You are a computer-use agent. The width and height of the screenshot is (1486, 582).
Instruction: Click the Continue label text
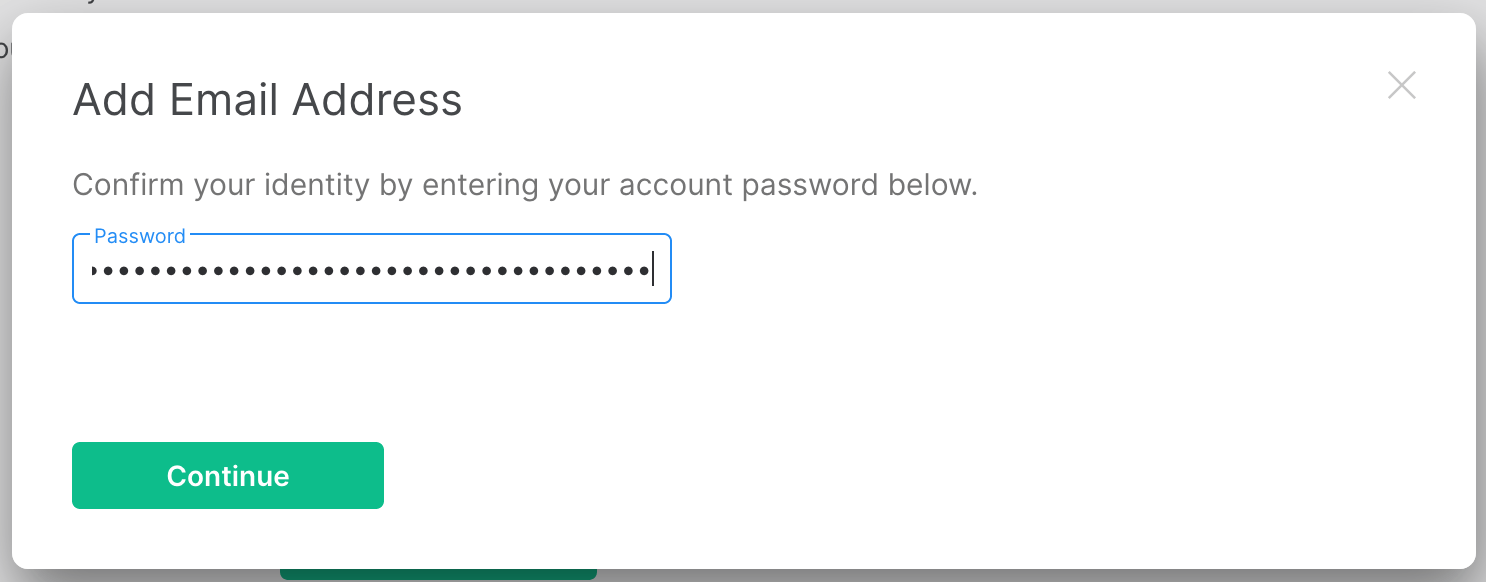pyautogui.click(x=228, y=476)
